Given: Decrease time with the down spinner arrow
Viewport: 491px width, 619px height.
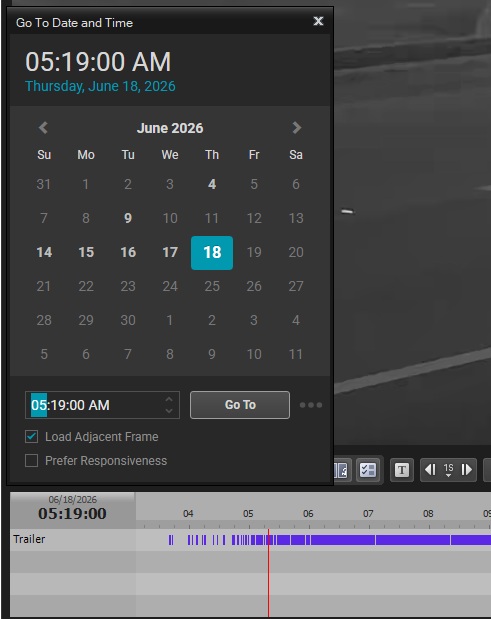Looking at the screenshot, I should [169, 411].
